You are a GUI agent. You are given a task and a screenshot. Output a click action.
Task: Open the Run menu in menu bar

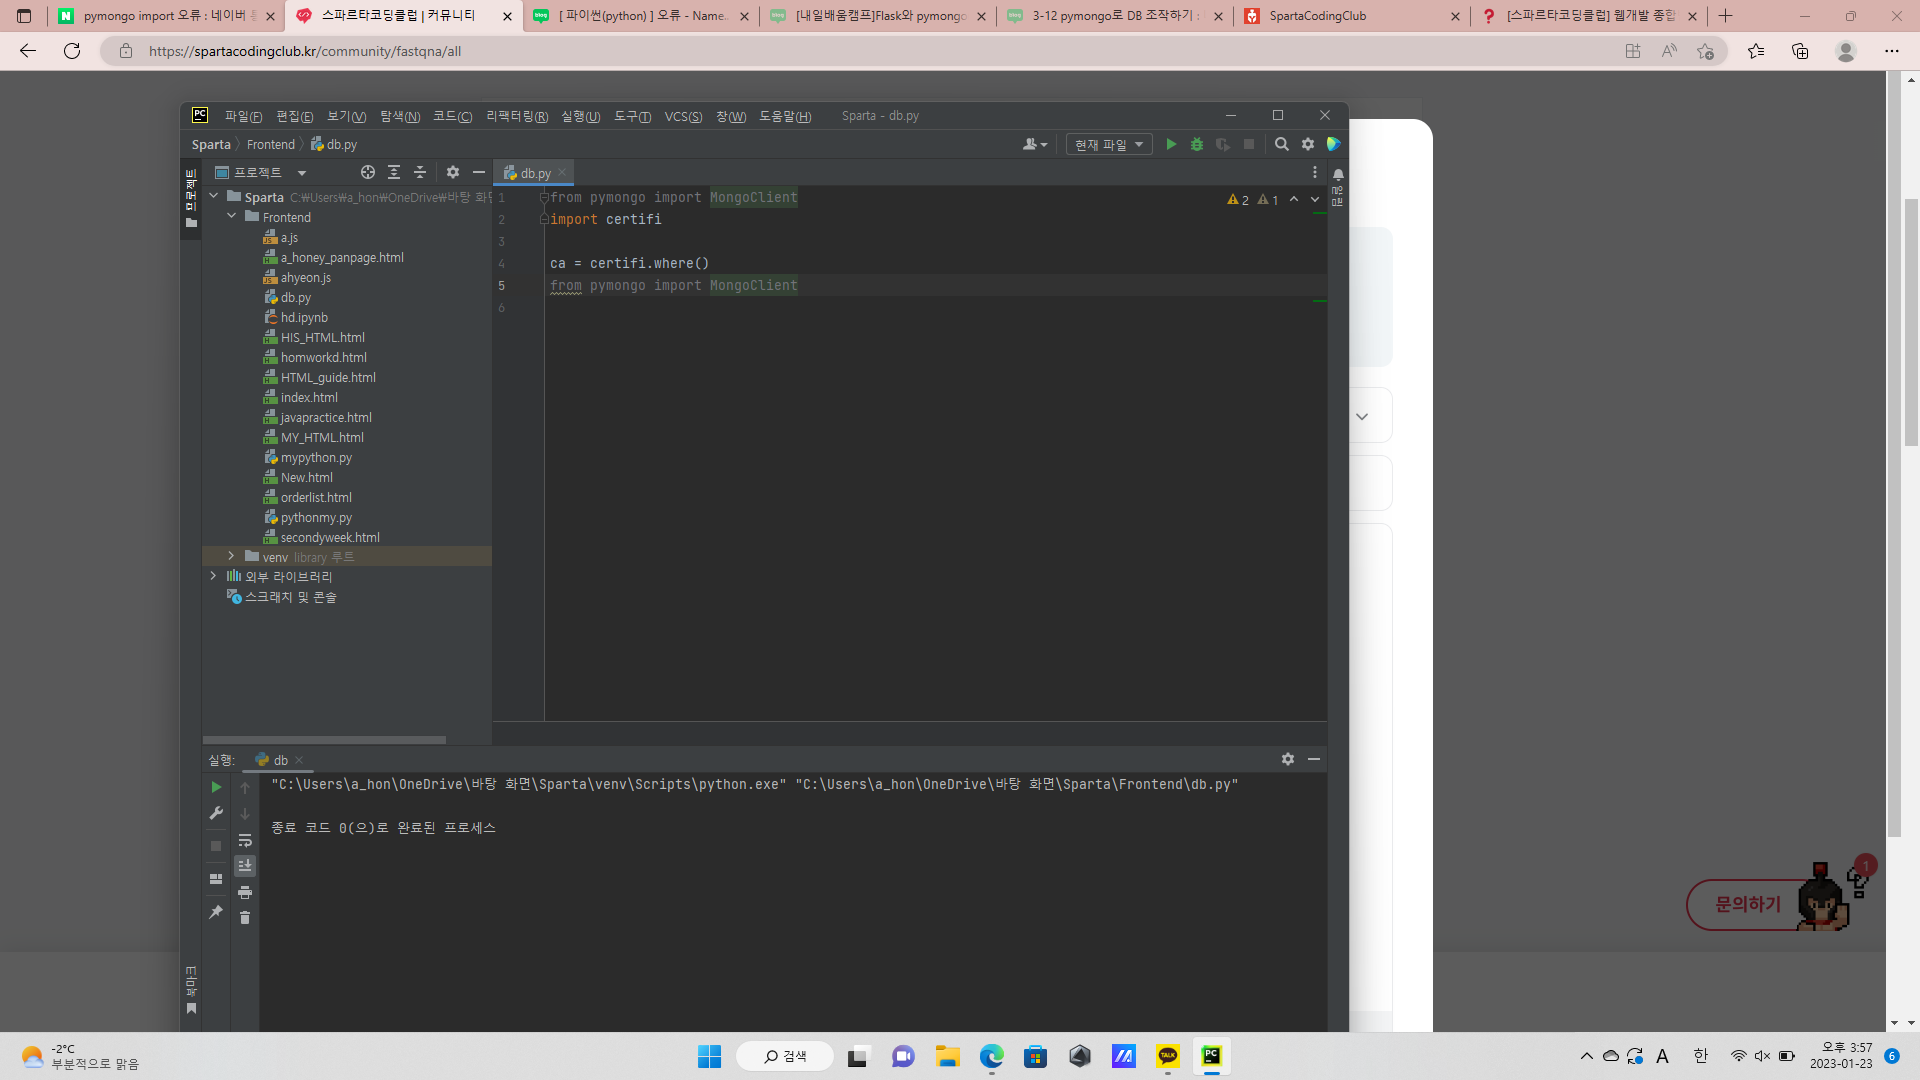(x=580, y=117)
